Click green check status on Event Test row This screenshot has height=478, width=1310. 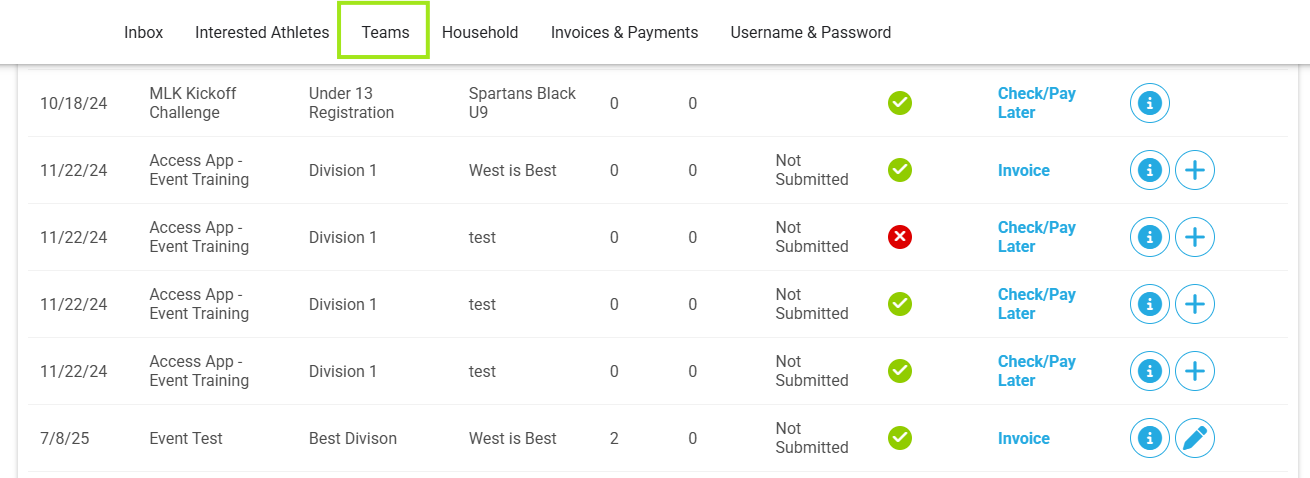900,438
